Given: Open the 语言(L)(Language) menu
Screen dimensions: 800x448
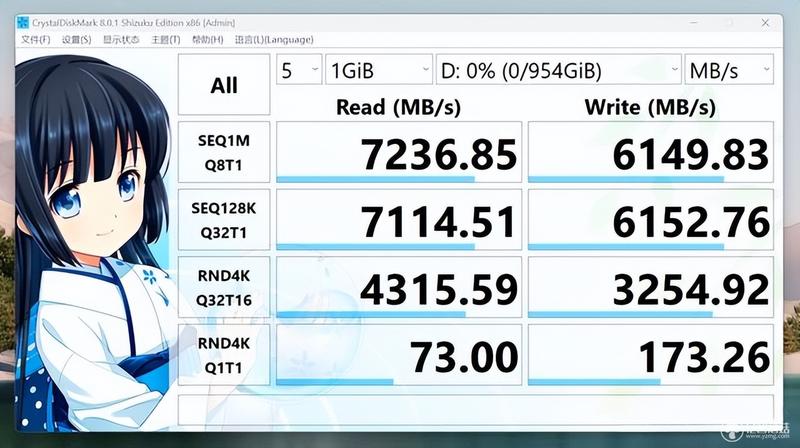Looking at the screenshot, I should point(274,40).
